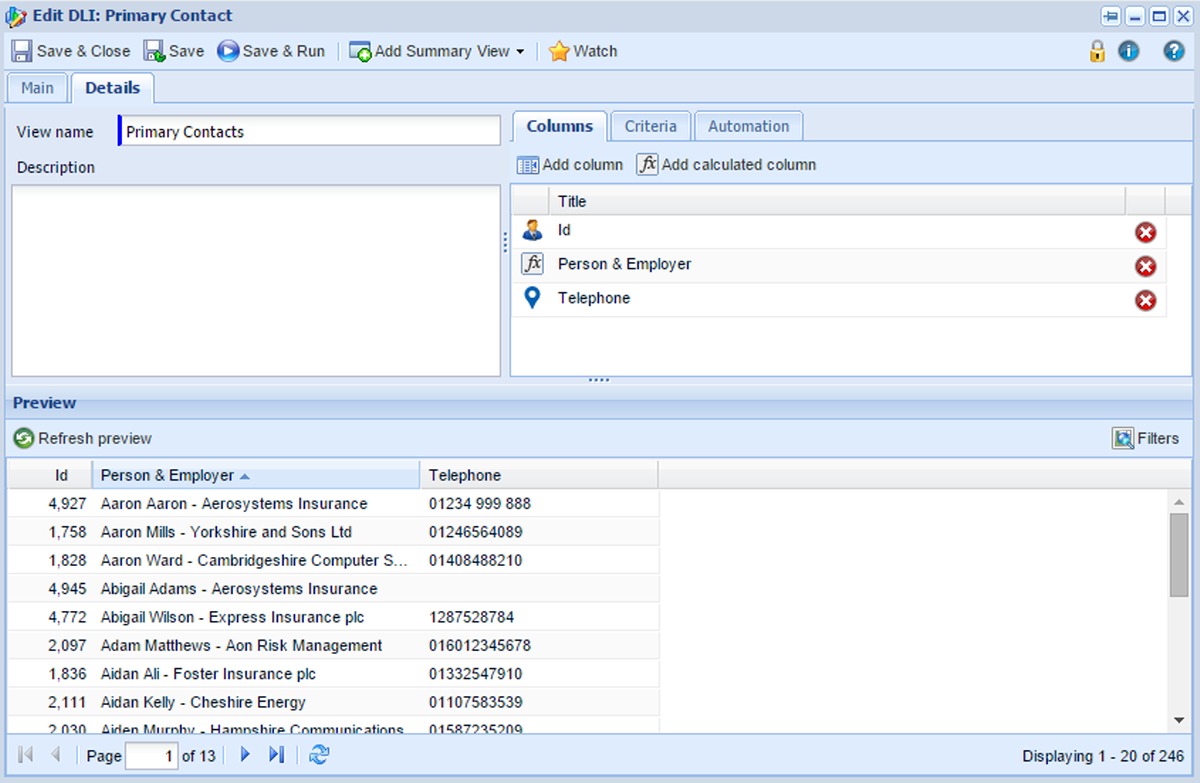Click the horizontal splitter dots above Preview
1200x783 pixels.
599,380
